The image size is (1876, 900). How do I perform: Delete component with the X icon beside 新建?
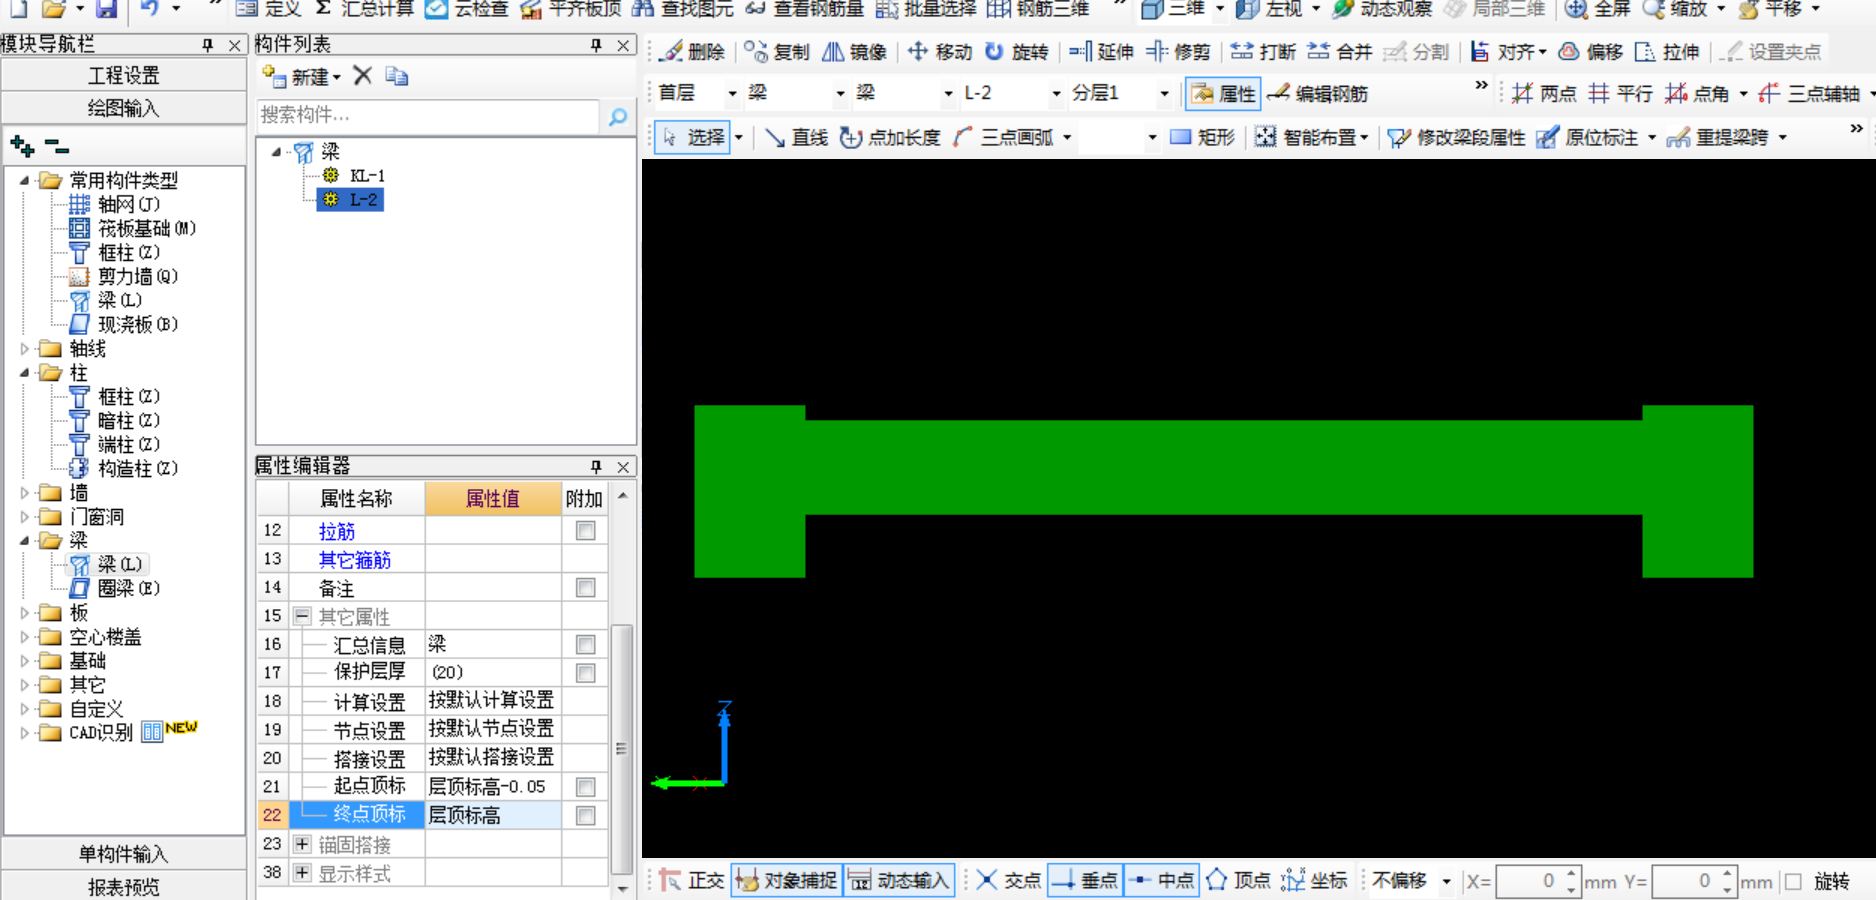(x=363, y=76)
